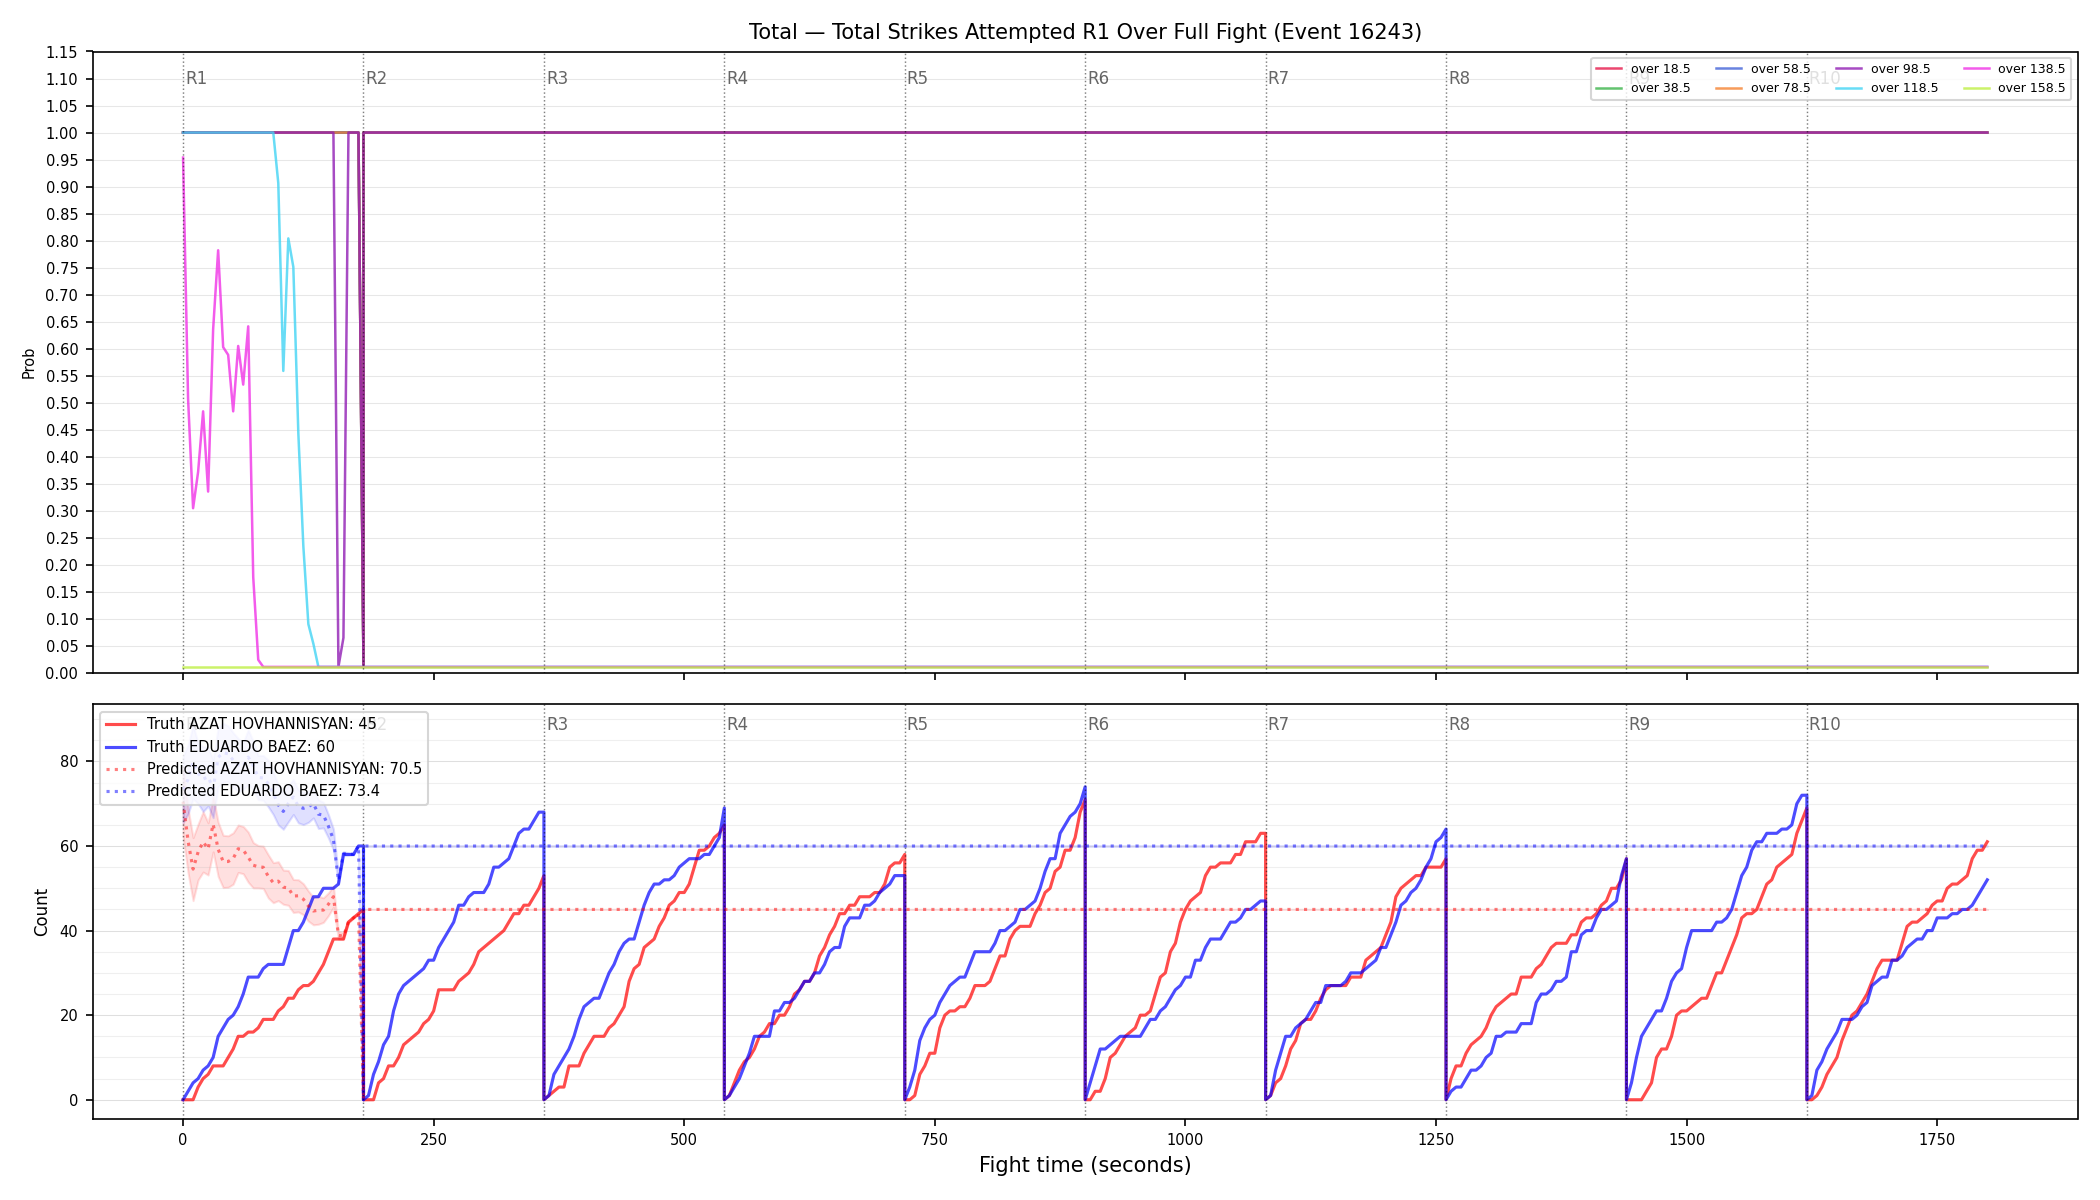Click legend entry 'Truth EDUARDO BAEZ: 60'

[x=219, y=747]
